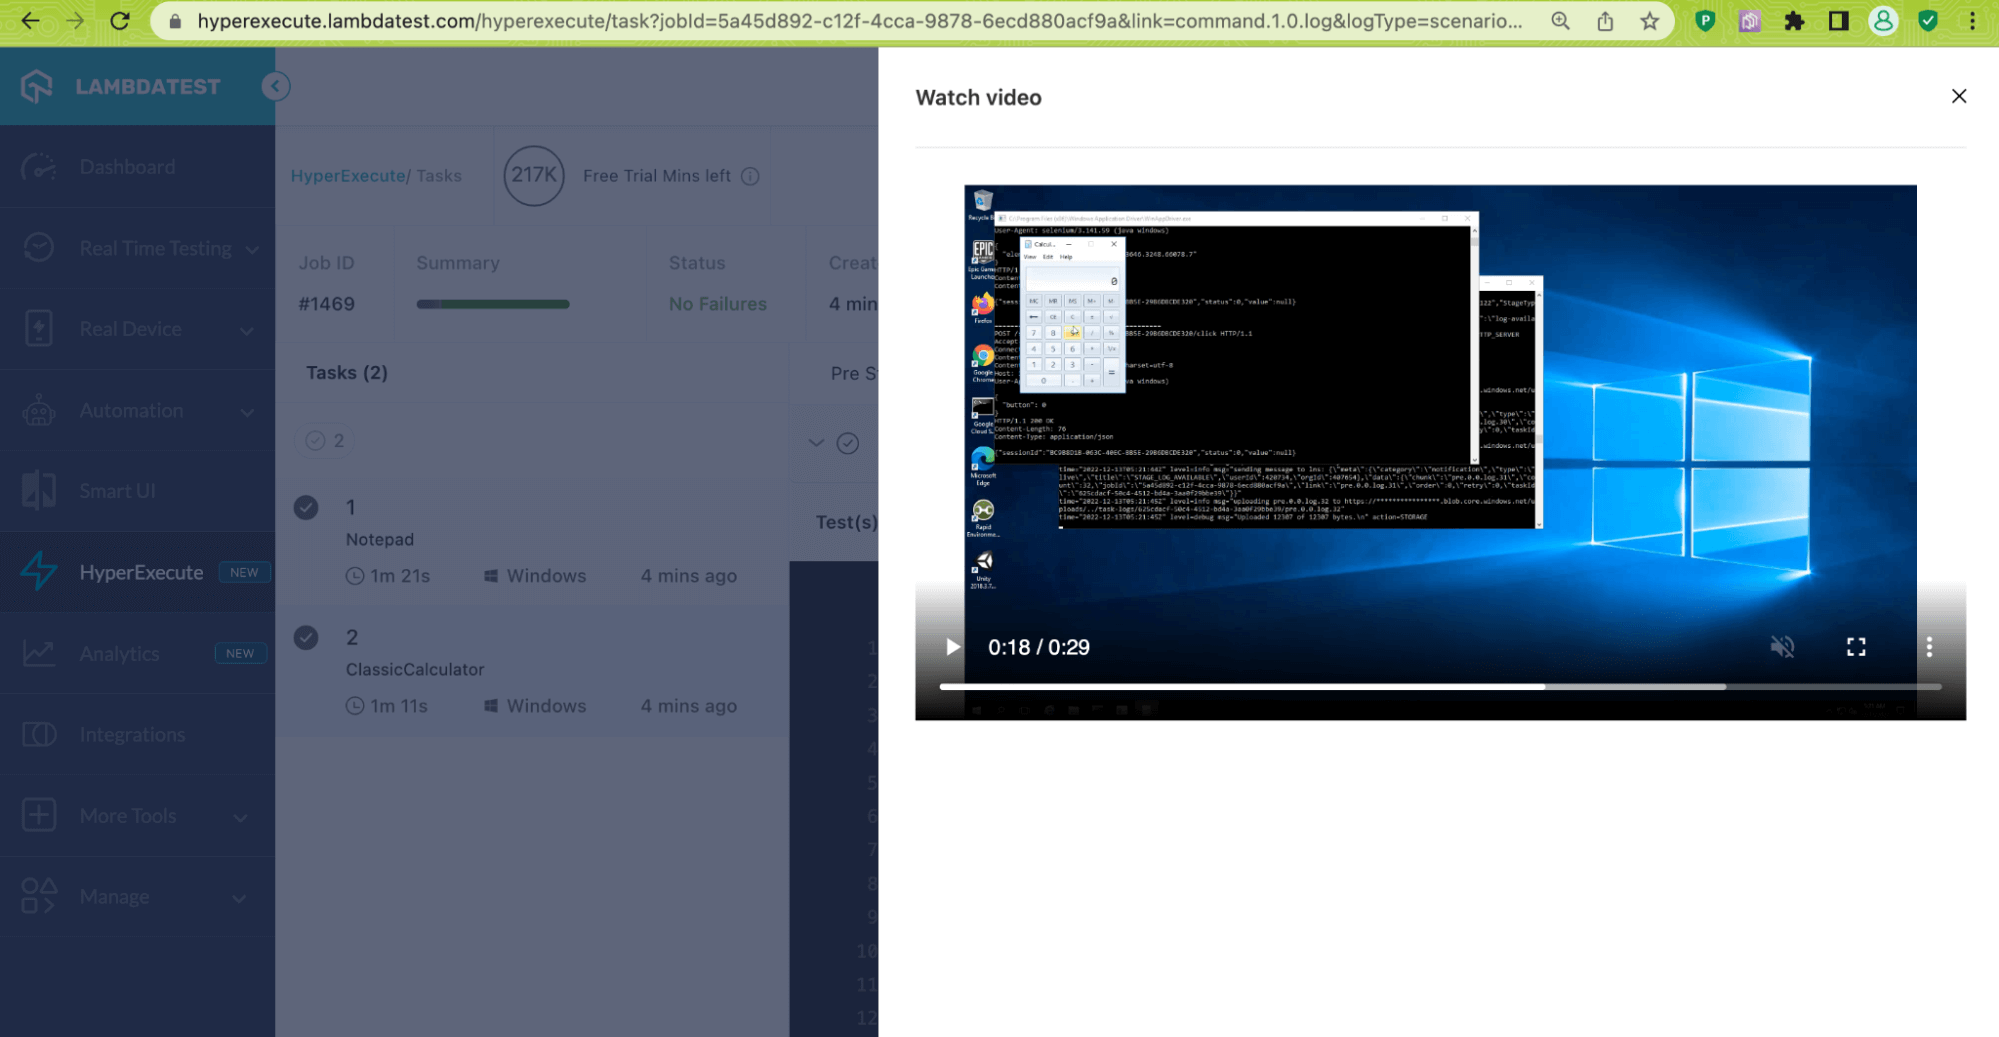Collapse the Pre Steps chevron
This screenshot has height=1037, width=1999.
pyautogui.click(x=816, y=443)
